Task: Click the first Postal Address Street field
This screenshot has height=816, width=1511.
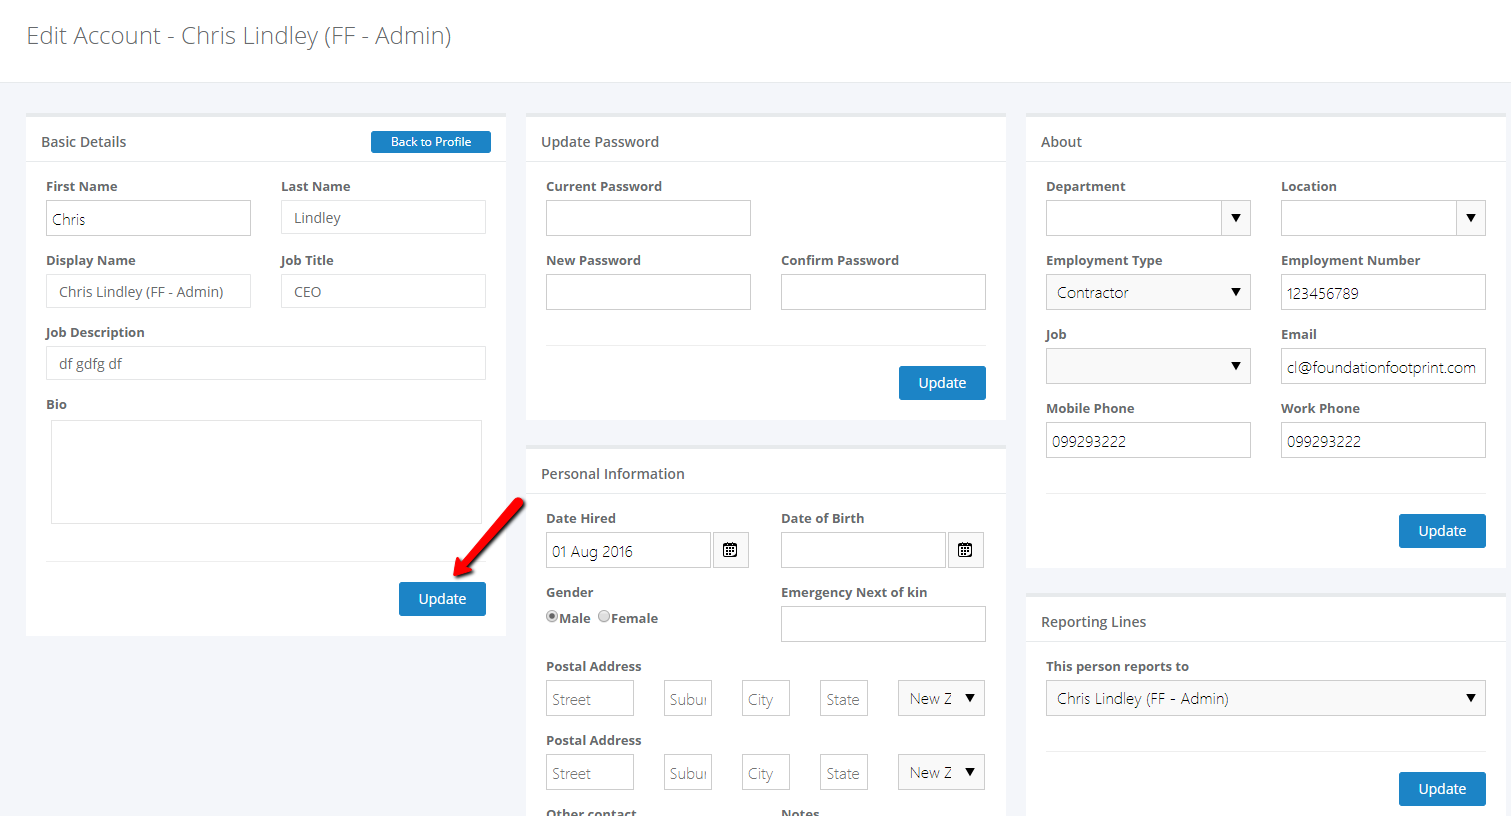Action: [x=590, y=698]
